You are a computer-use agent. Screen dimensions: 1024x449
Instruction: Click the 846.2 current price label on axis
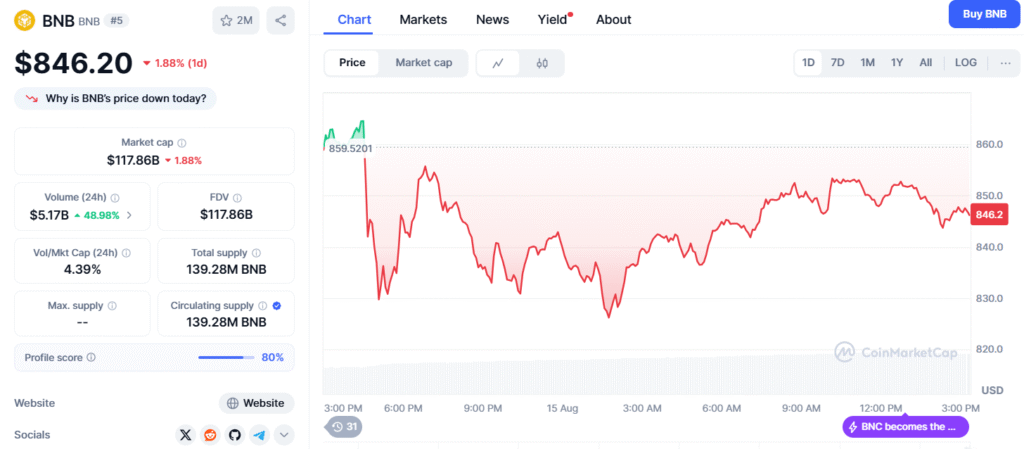(x=989, y=215)
